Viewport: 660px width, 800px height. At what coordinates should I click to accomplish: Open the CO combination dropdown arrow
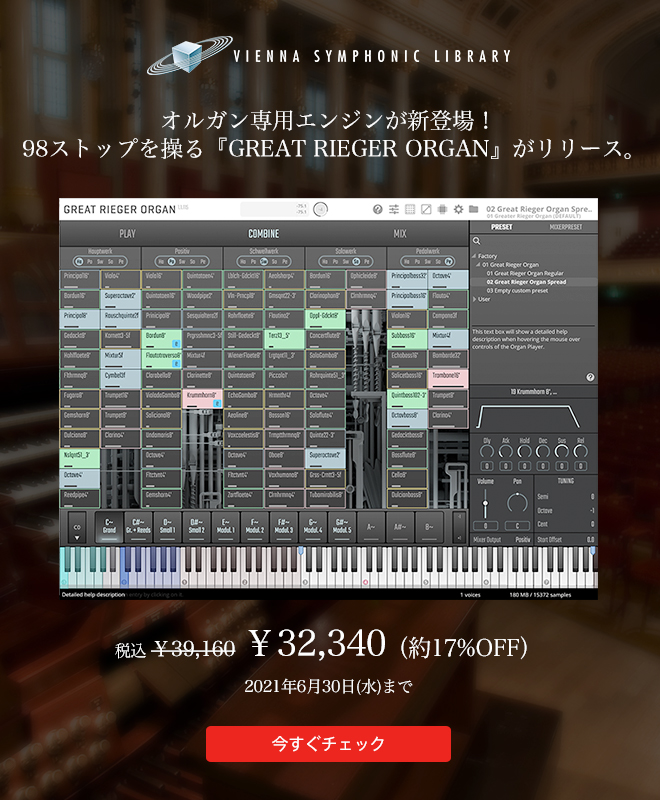pos(77,538)
